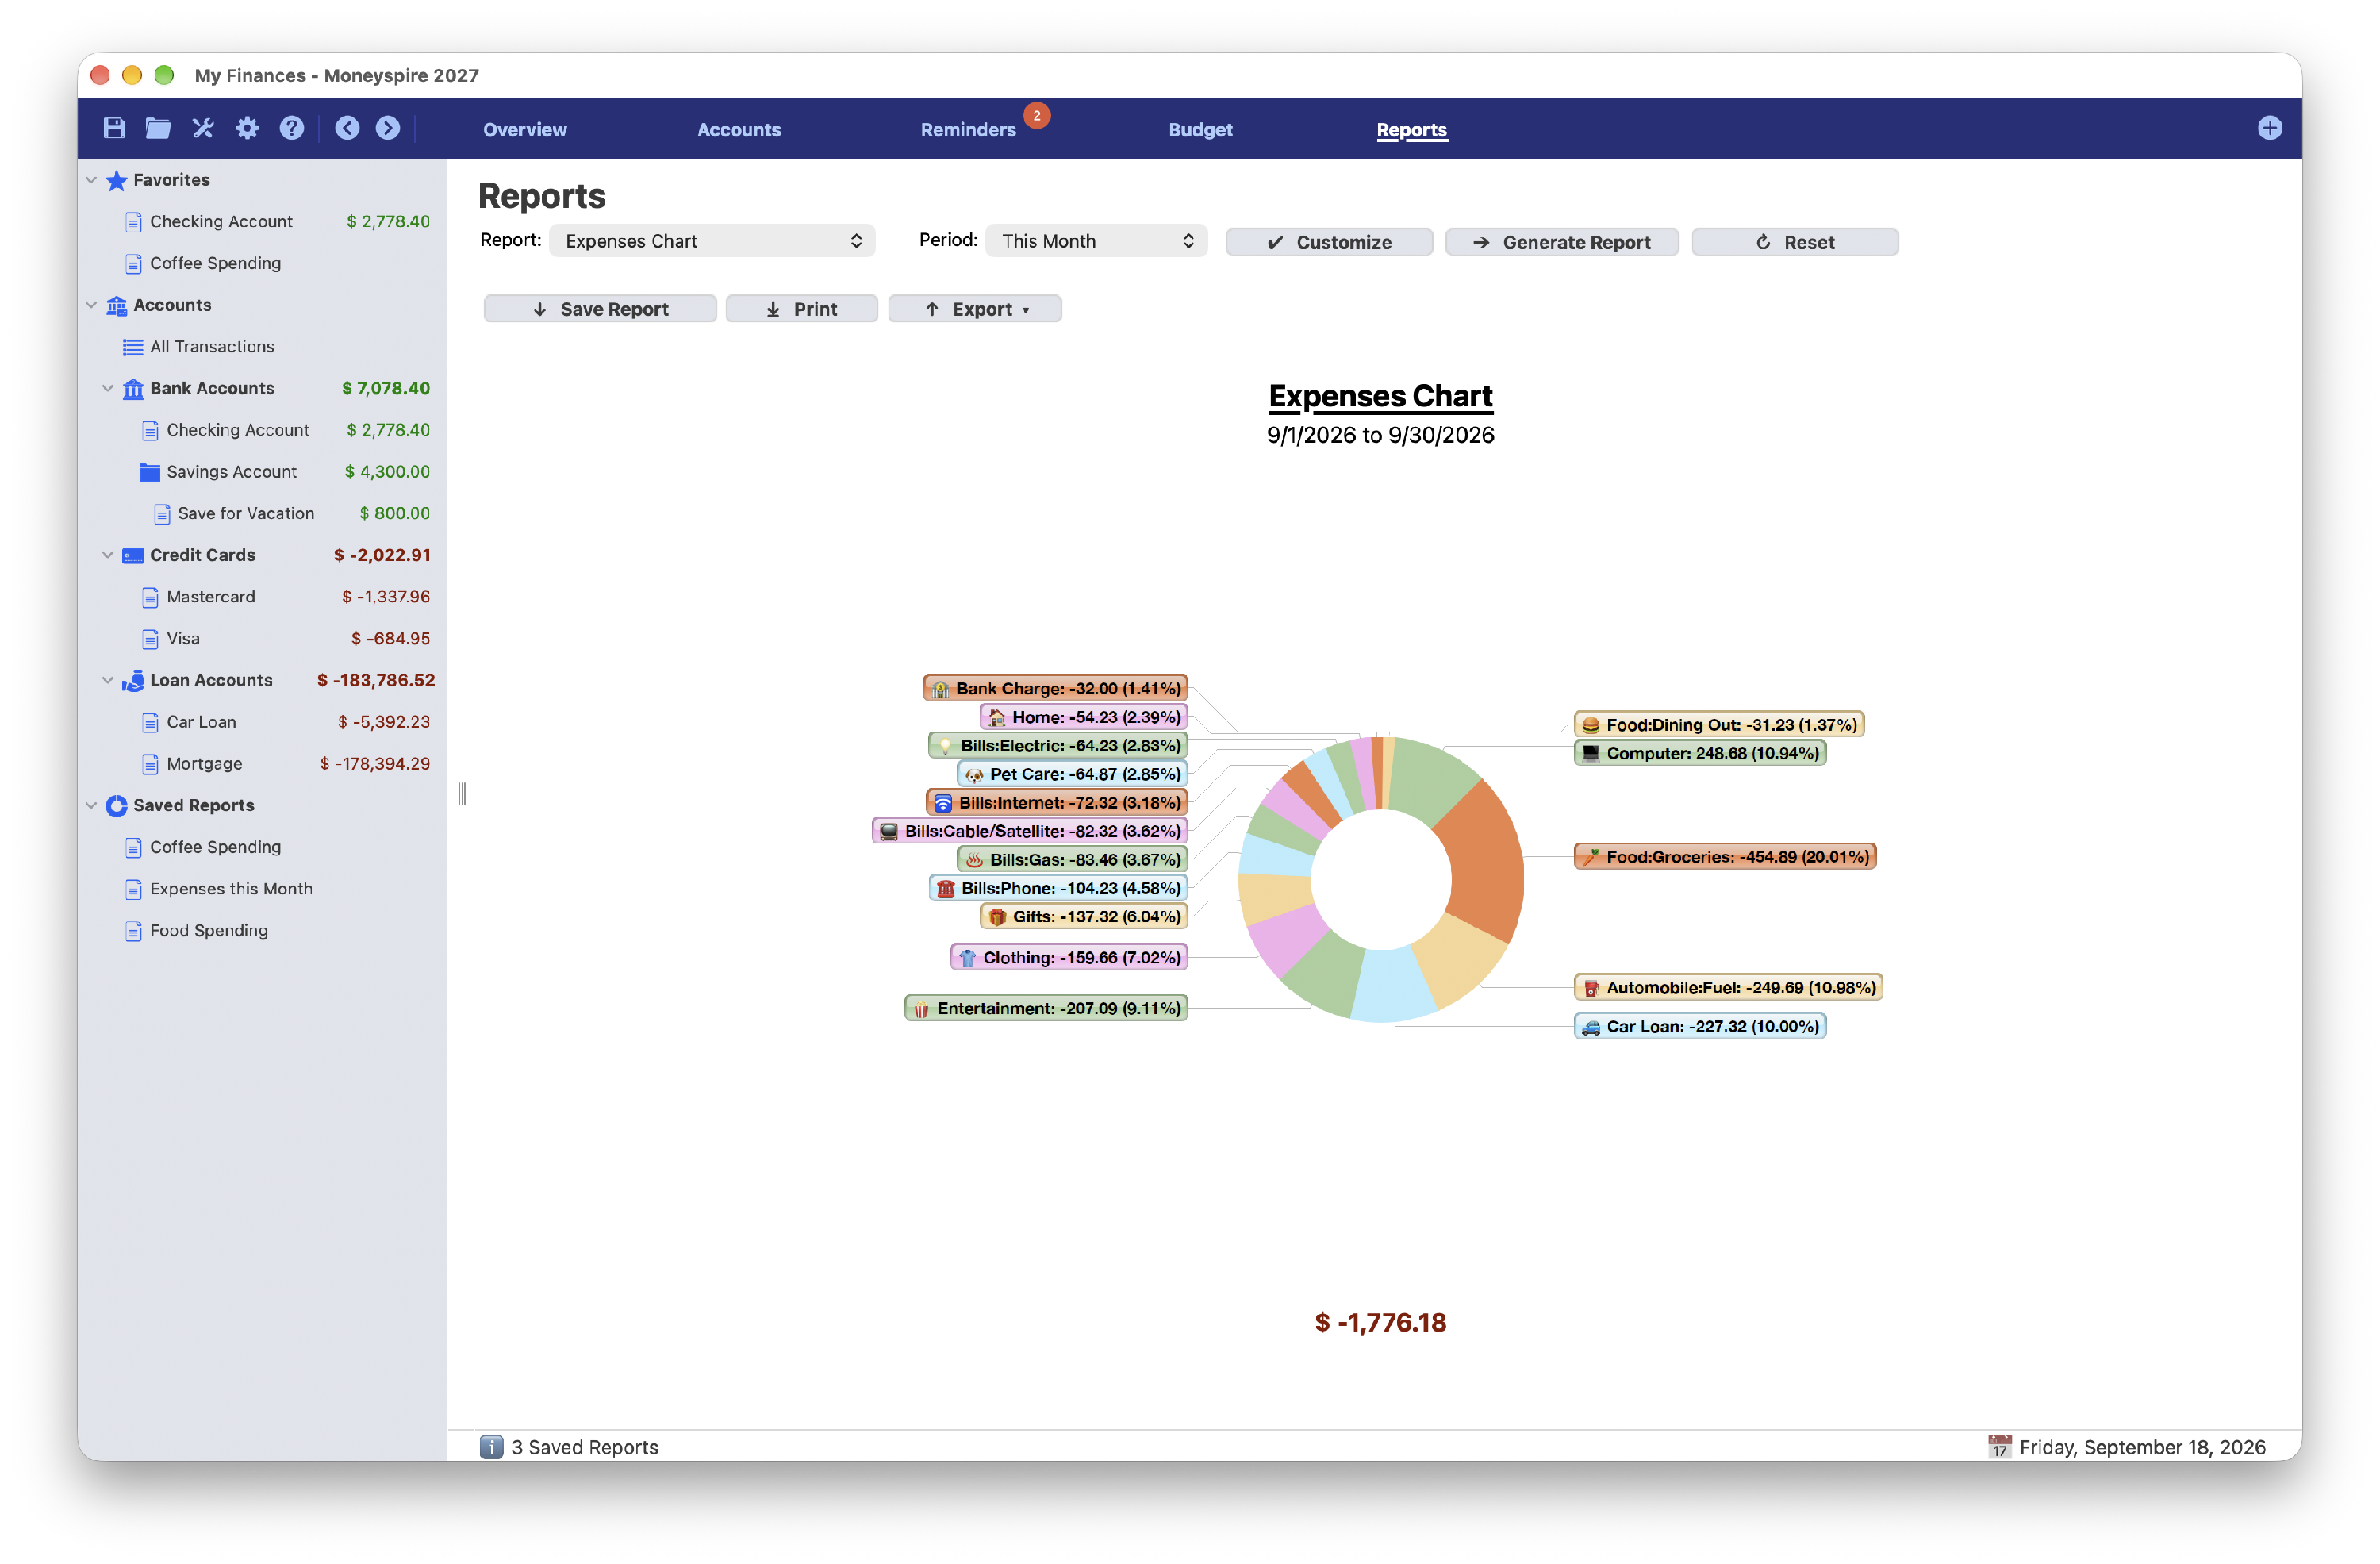Viewport: 2380px width, 1564px height.
Task: Open the Period dropdown
Action: (x=1096, y=241)
